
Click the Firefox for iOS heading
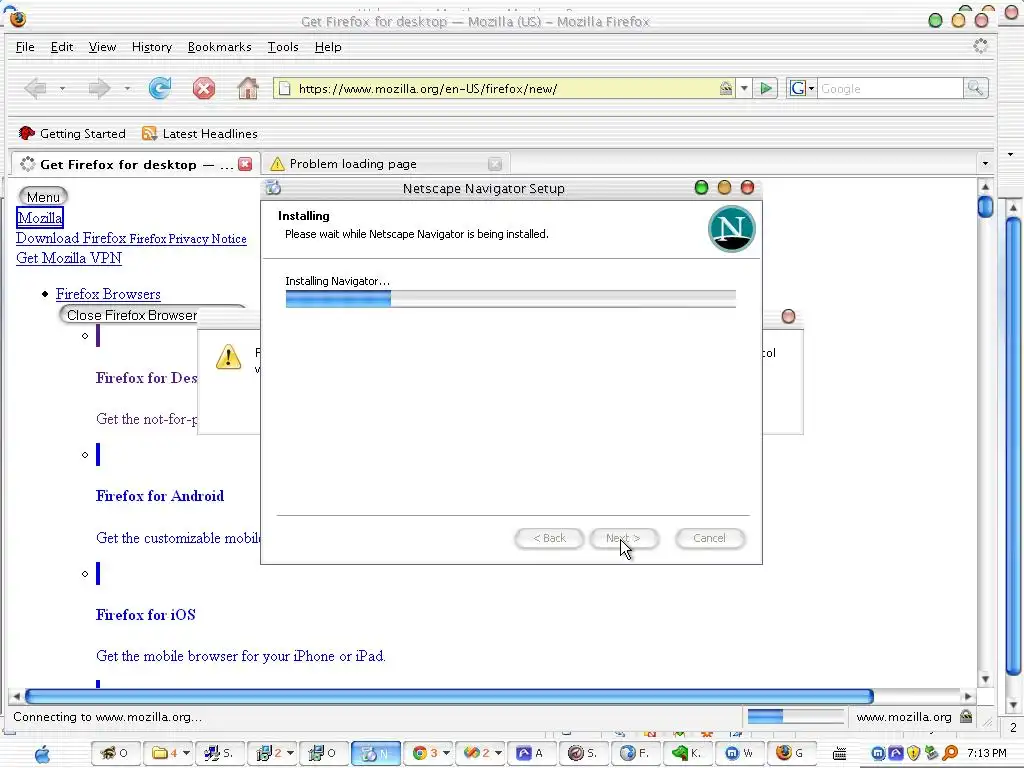[x=146, y=615]
